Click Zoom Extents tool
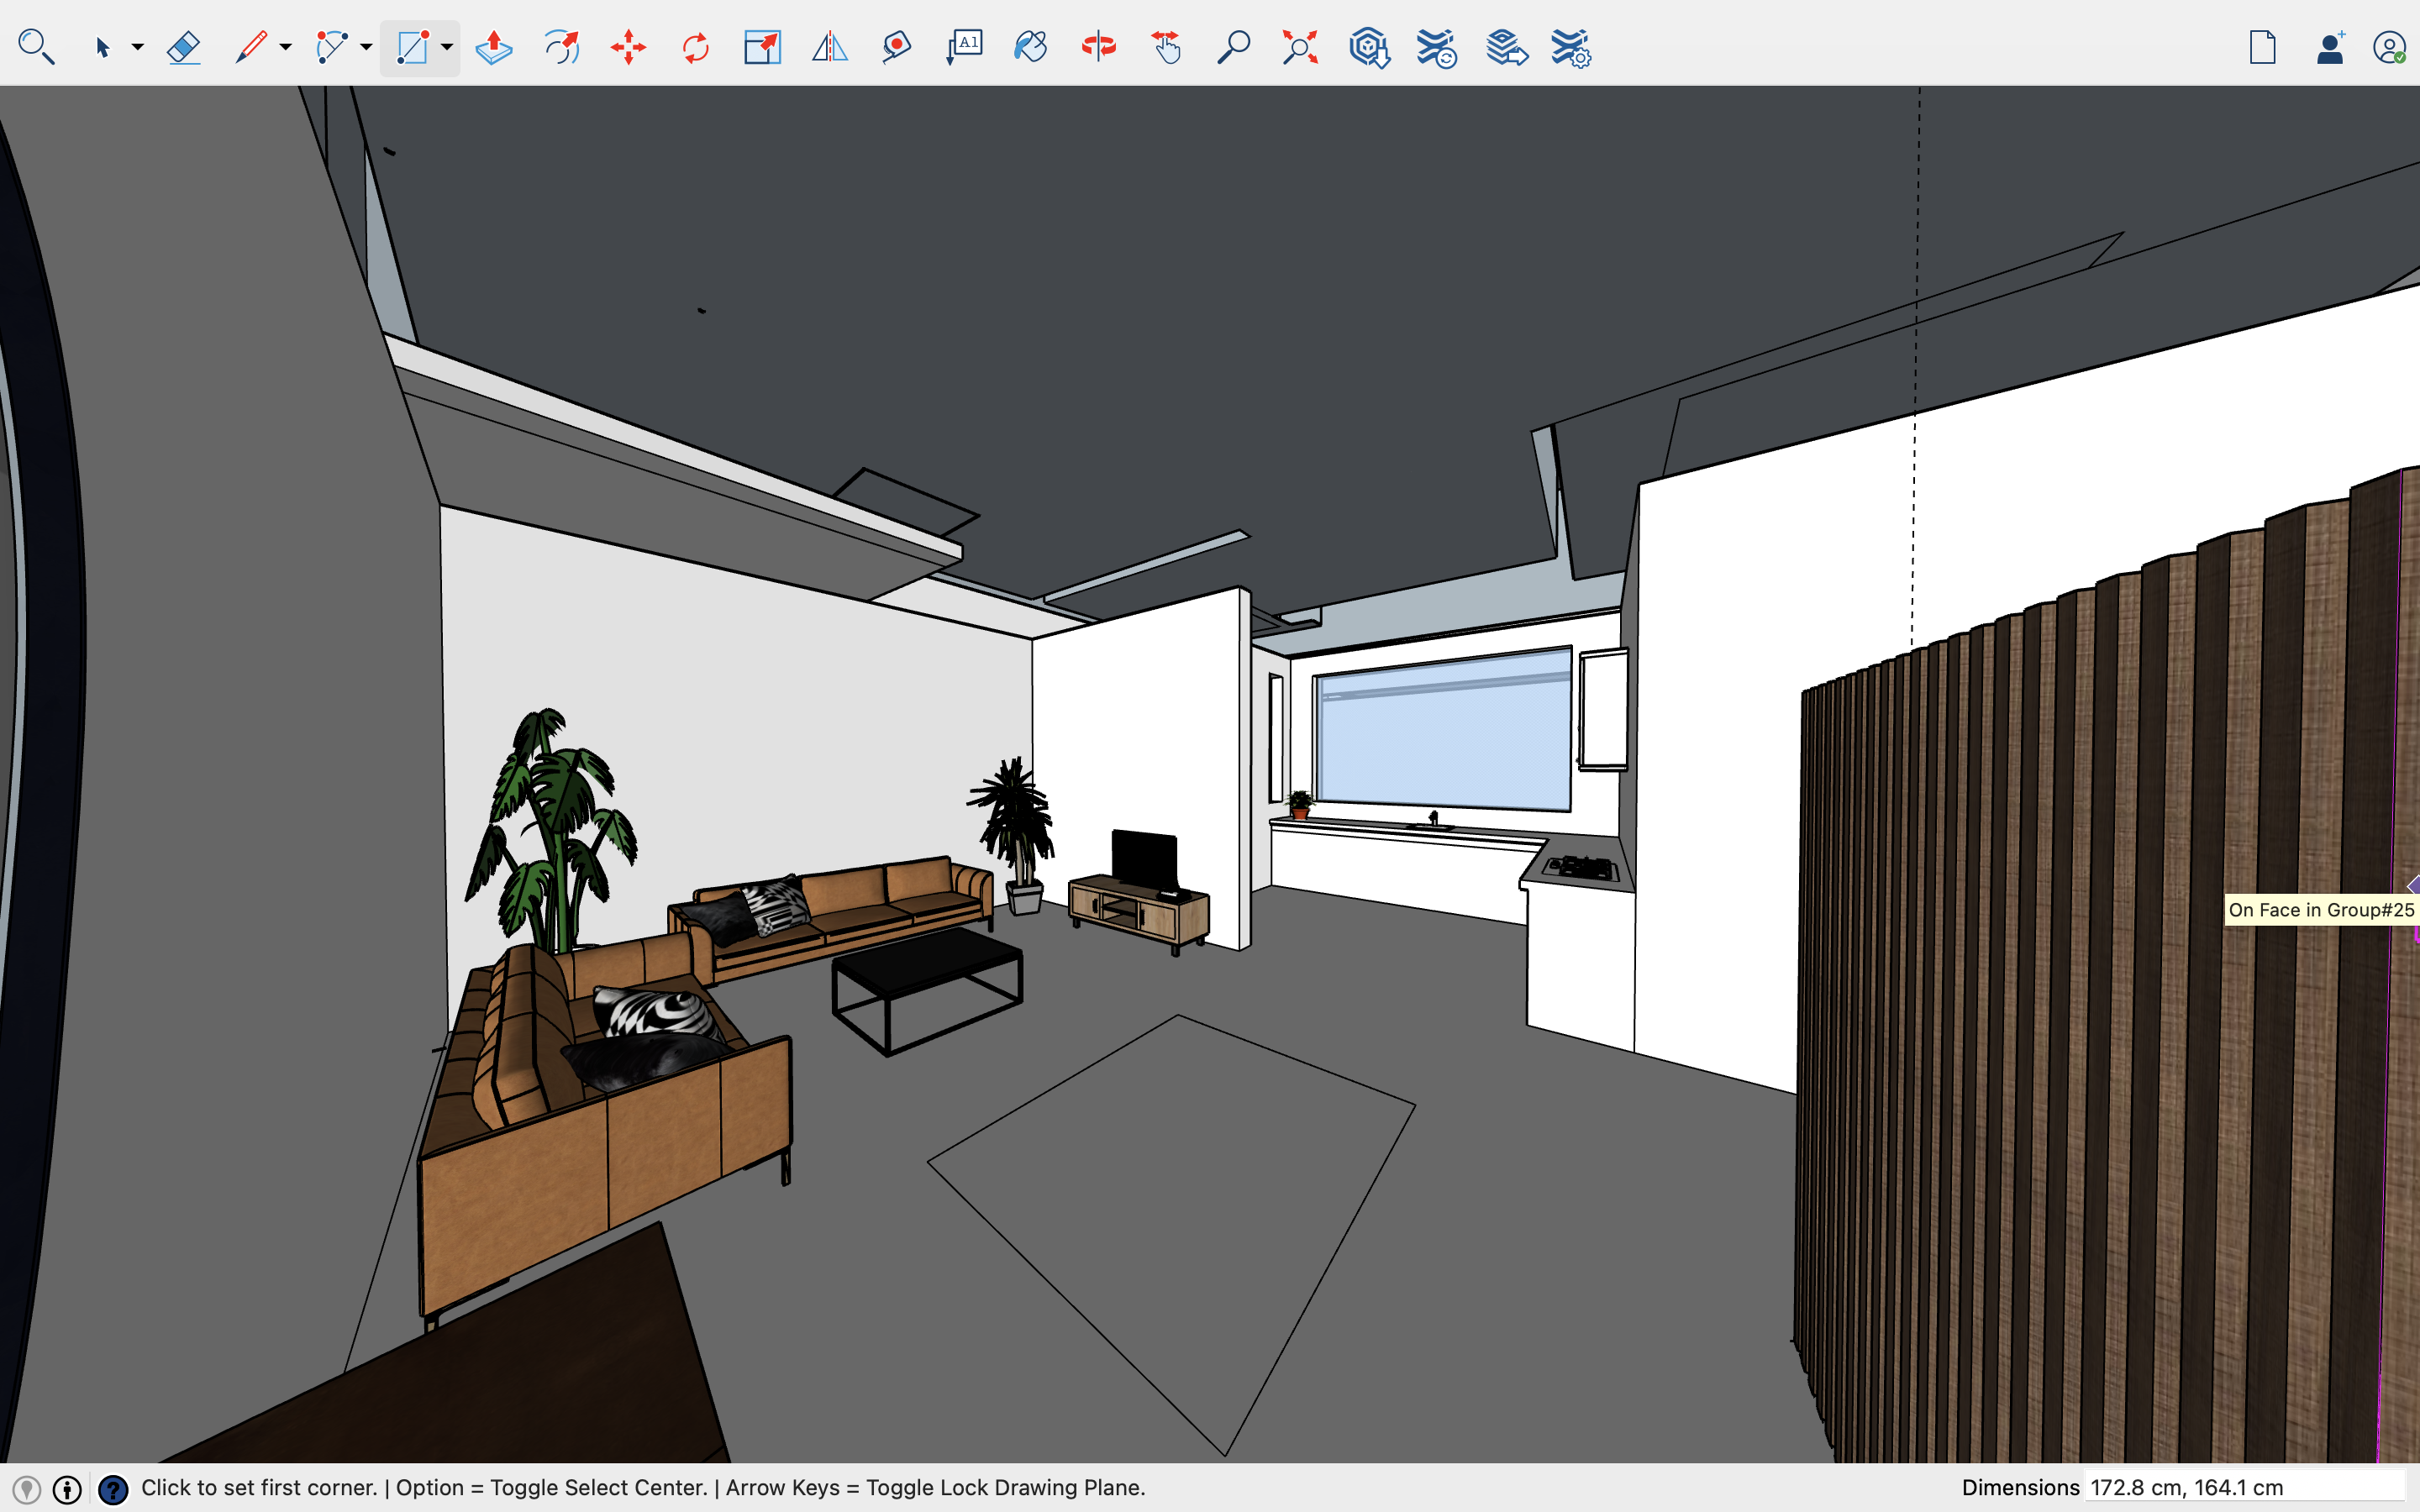The width and height of the screenshot is (2420, 1512). (1300, 47)
